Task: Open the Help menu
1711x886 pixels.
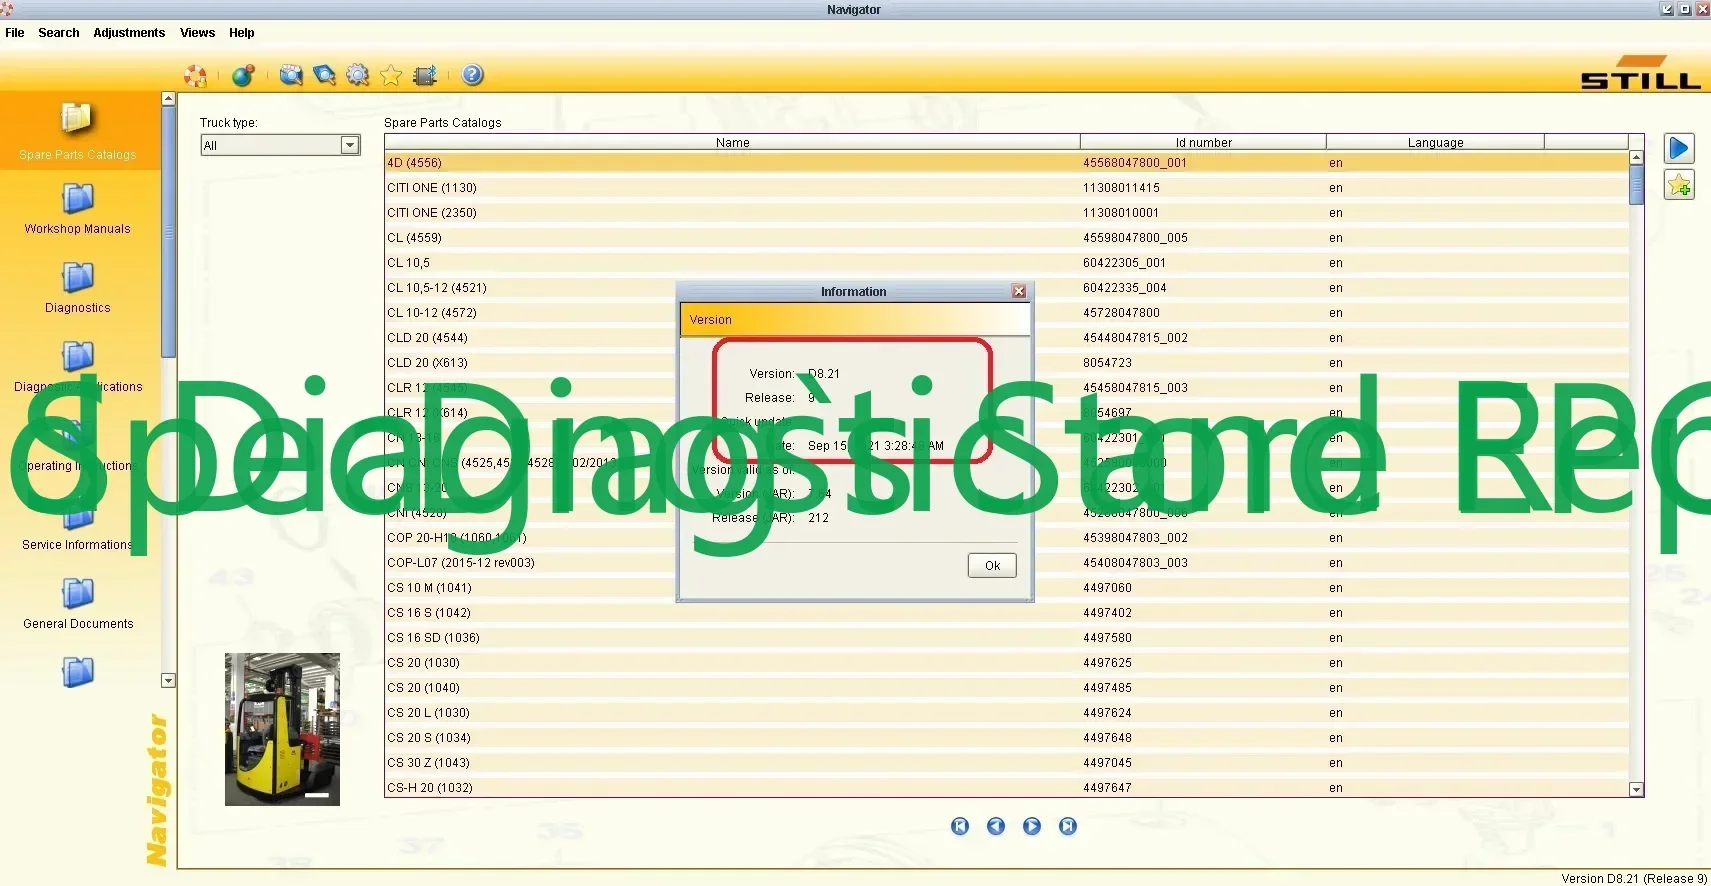Action: [242, 33]
